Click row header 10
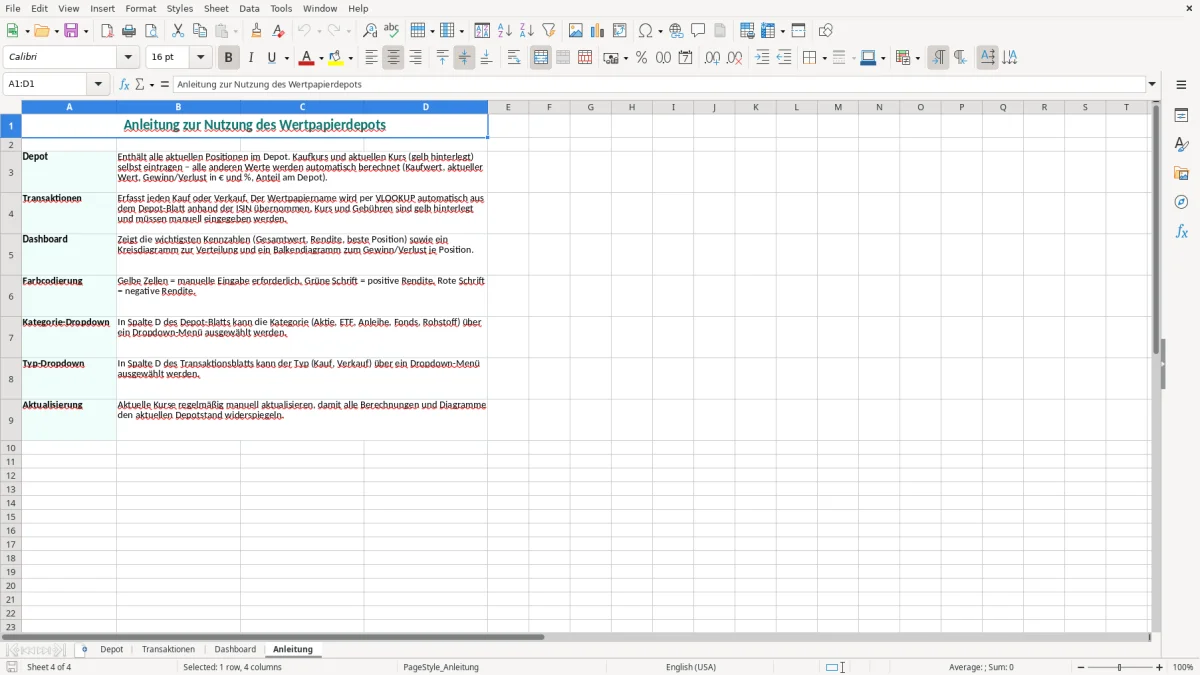 [11, 447]
